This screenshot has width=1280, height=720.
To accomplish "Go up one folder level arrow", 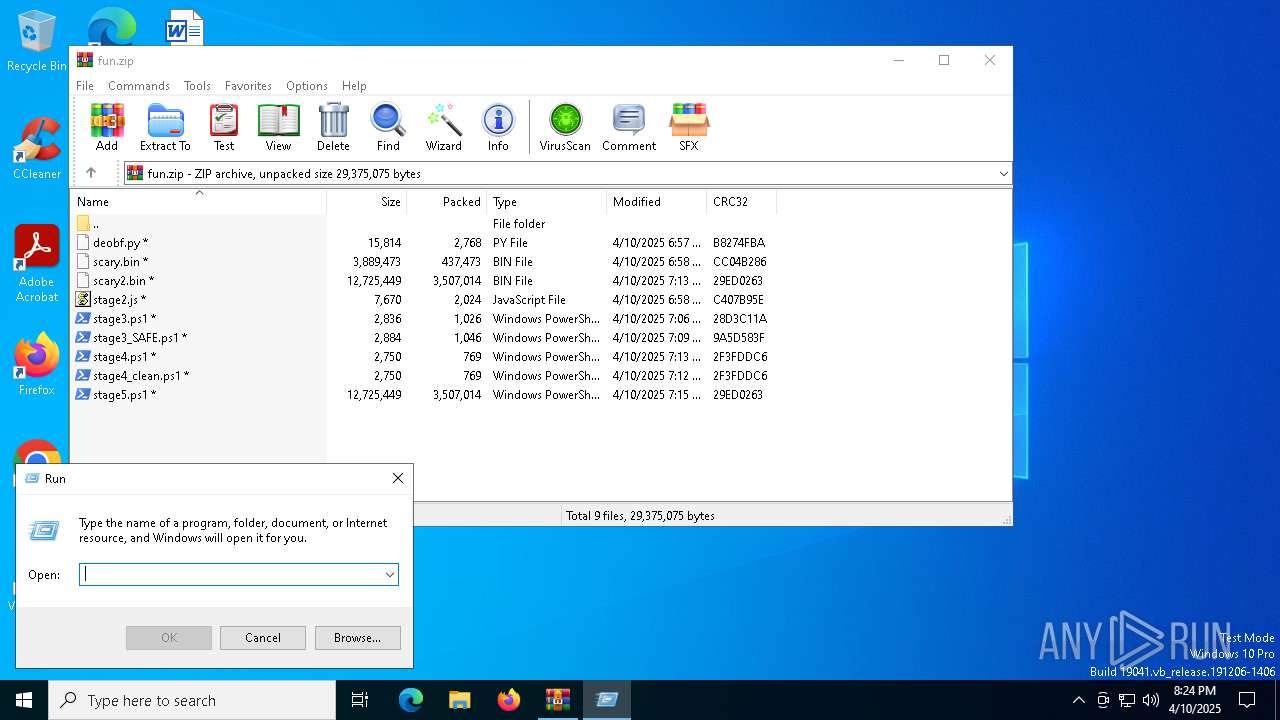I will click(91, 173).
